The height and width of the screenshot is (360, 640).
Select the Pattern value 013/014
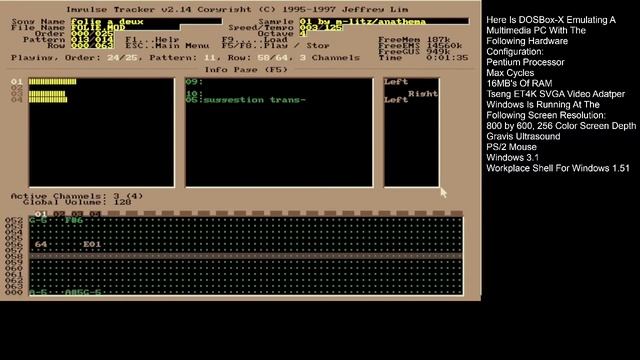click(x=92, y=40)
